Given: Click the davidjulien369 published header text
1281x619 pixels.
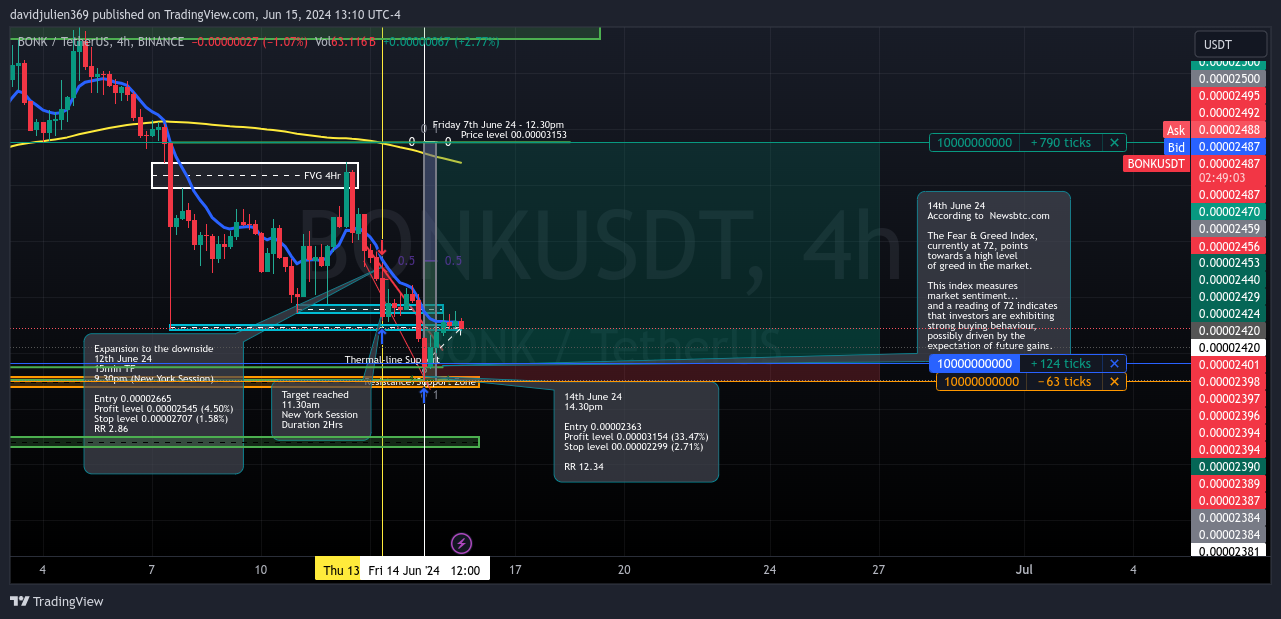Looking at the screenshot, I should 205,15.
